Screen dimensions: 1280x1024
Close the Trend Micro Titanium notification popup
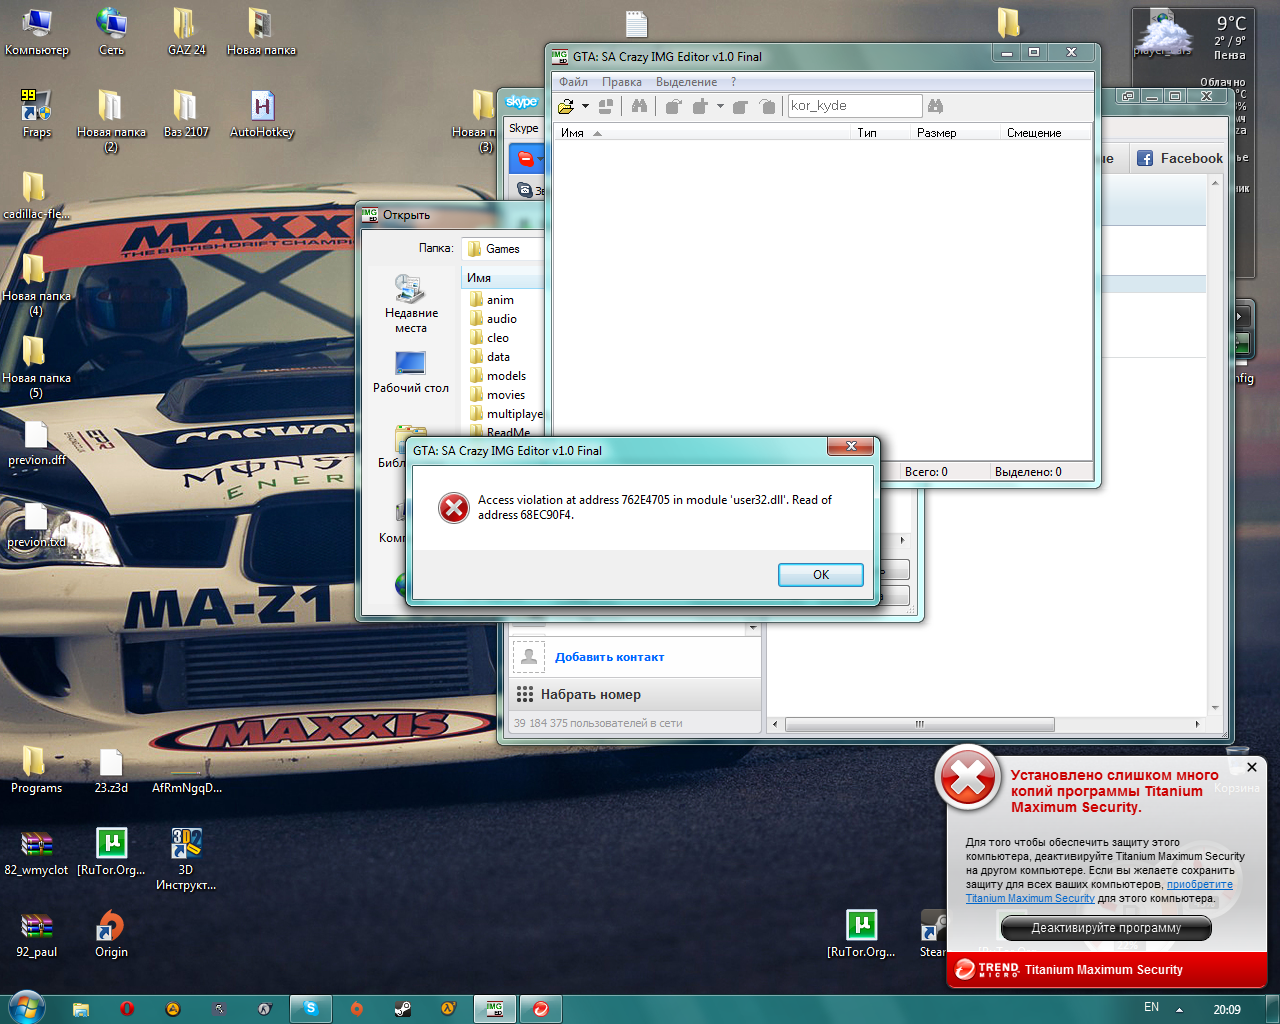click(x=1251, y=767)
